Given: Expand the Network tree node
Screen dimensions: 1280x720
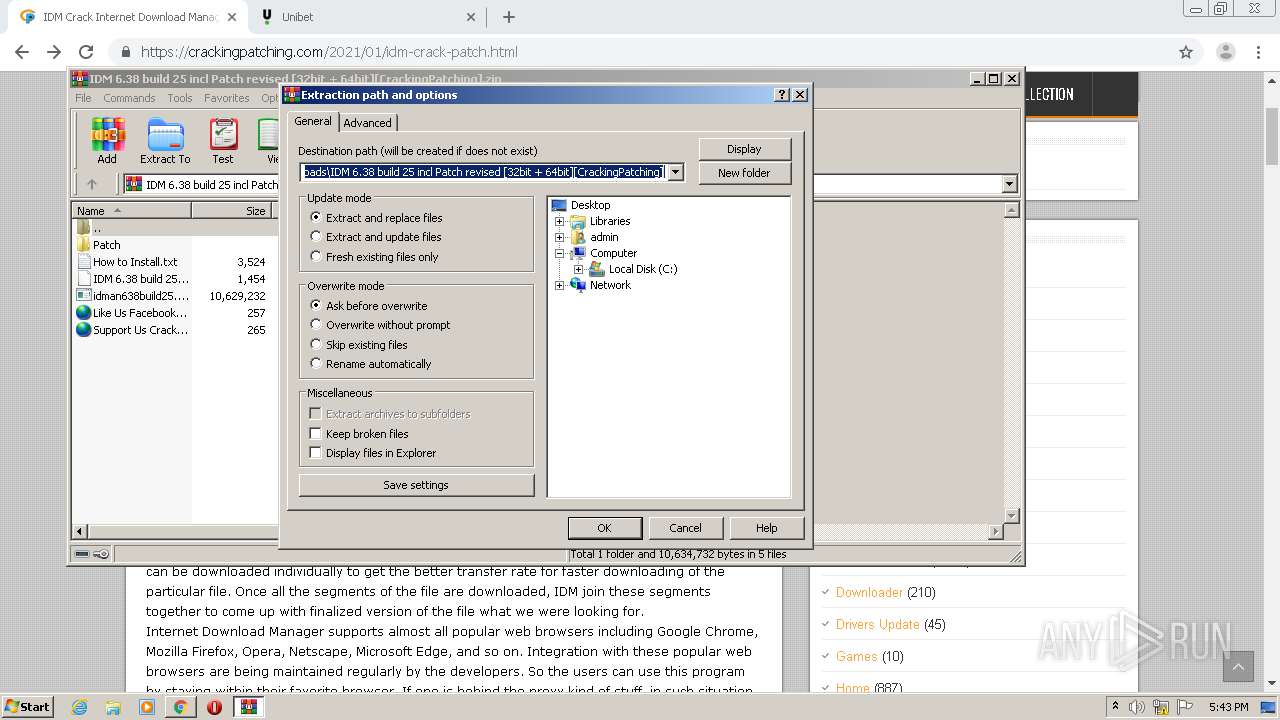Looking at the screenshot, I should (x=560, y=285).
